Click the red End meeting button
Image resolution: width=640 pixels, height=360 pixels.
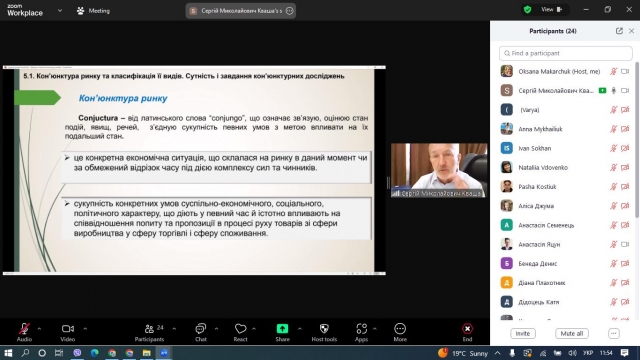click(x=467, y=332)
